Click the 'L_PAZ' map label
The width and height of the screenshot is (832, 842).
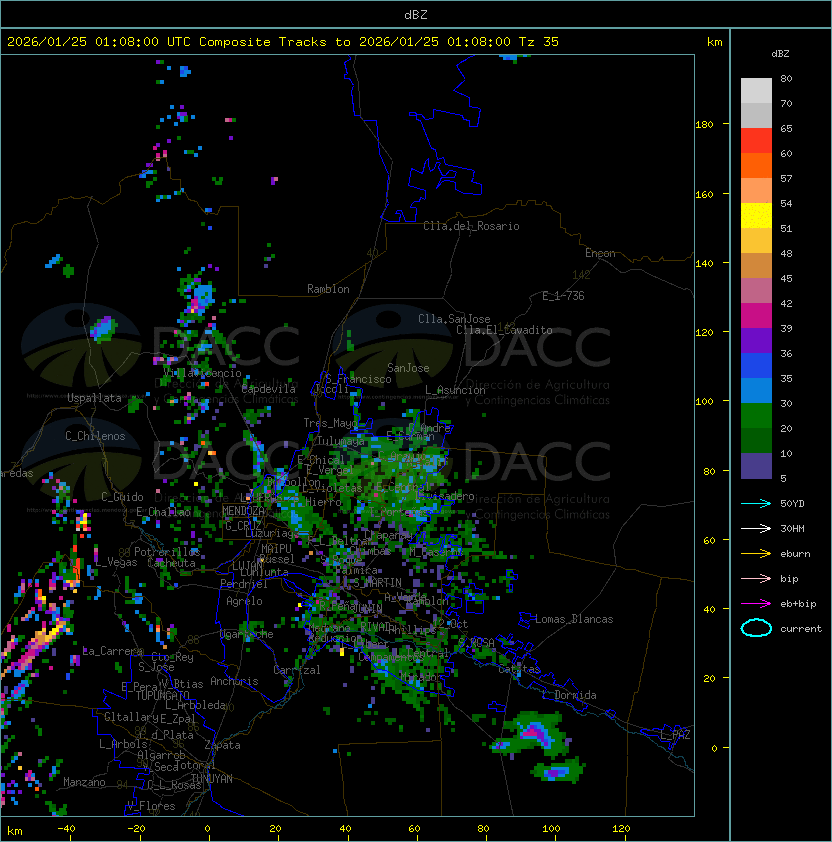pyautogui.click(x=675, y=735)
